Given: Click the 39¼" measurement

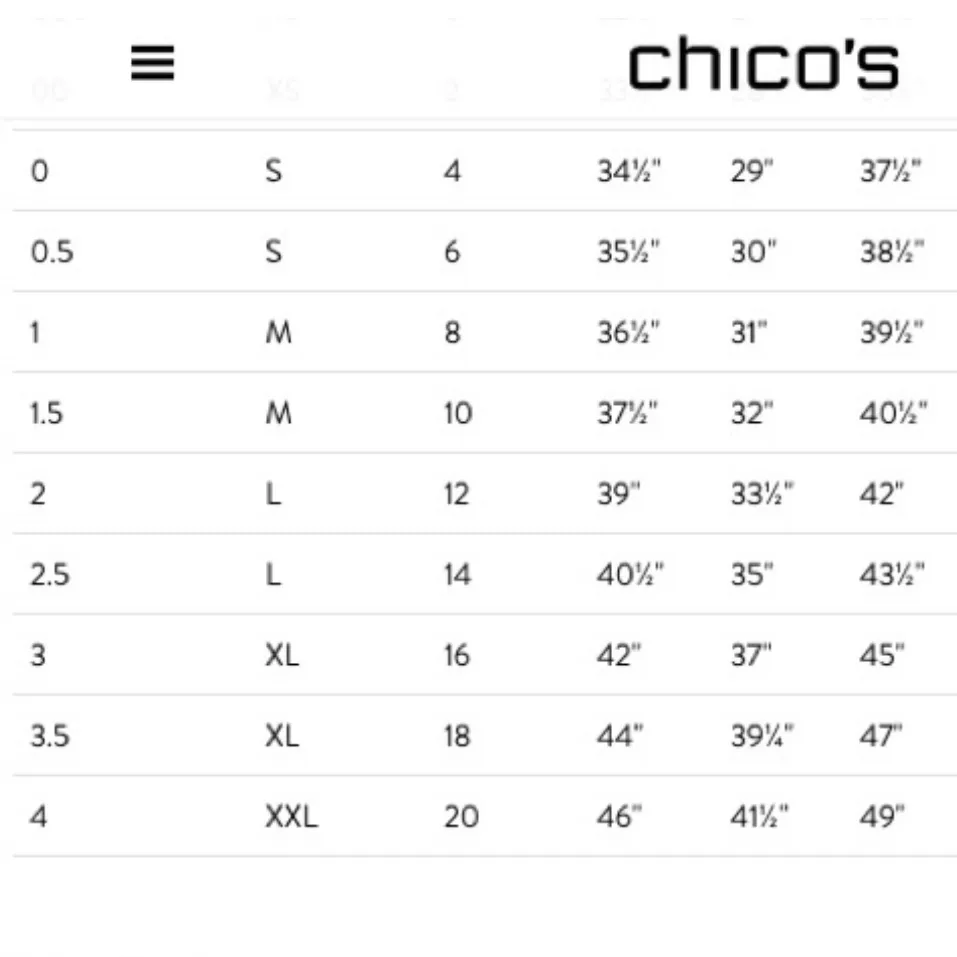Looking at the screenshot, I should (762, 737).
